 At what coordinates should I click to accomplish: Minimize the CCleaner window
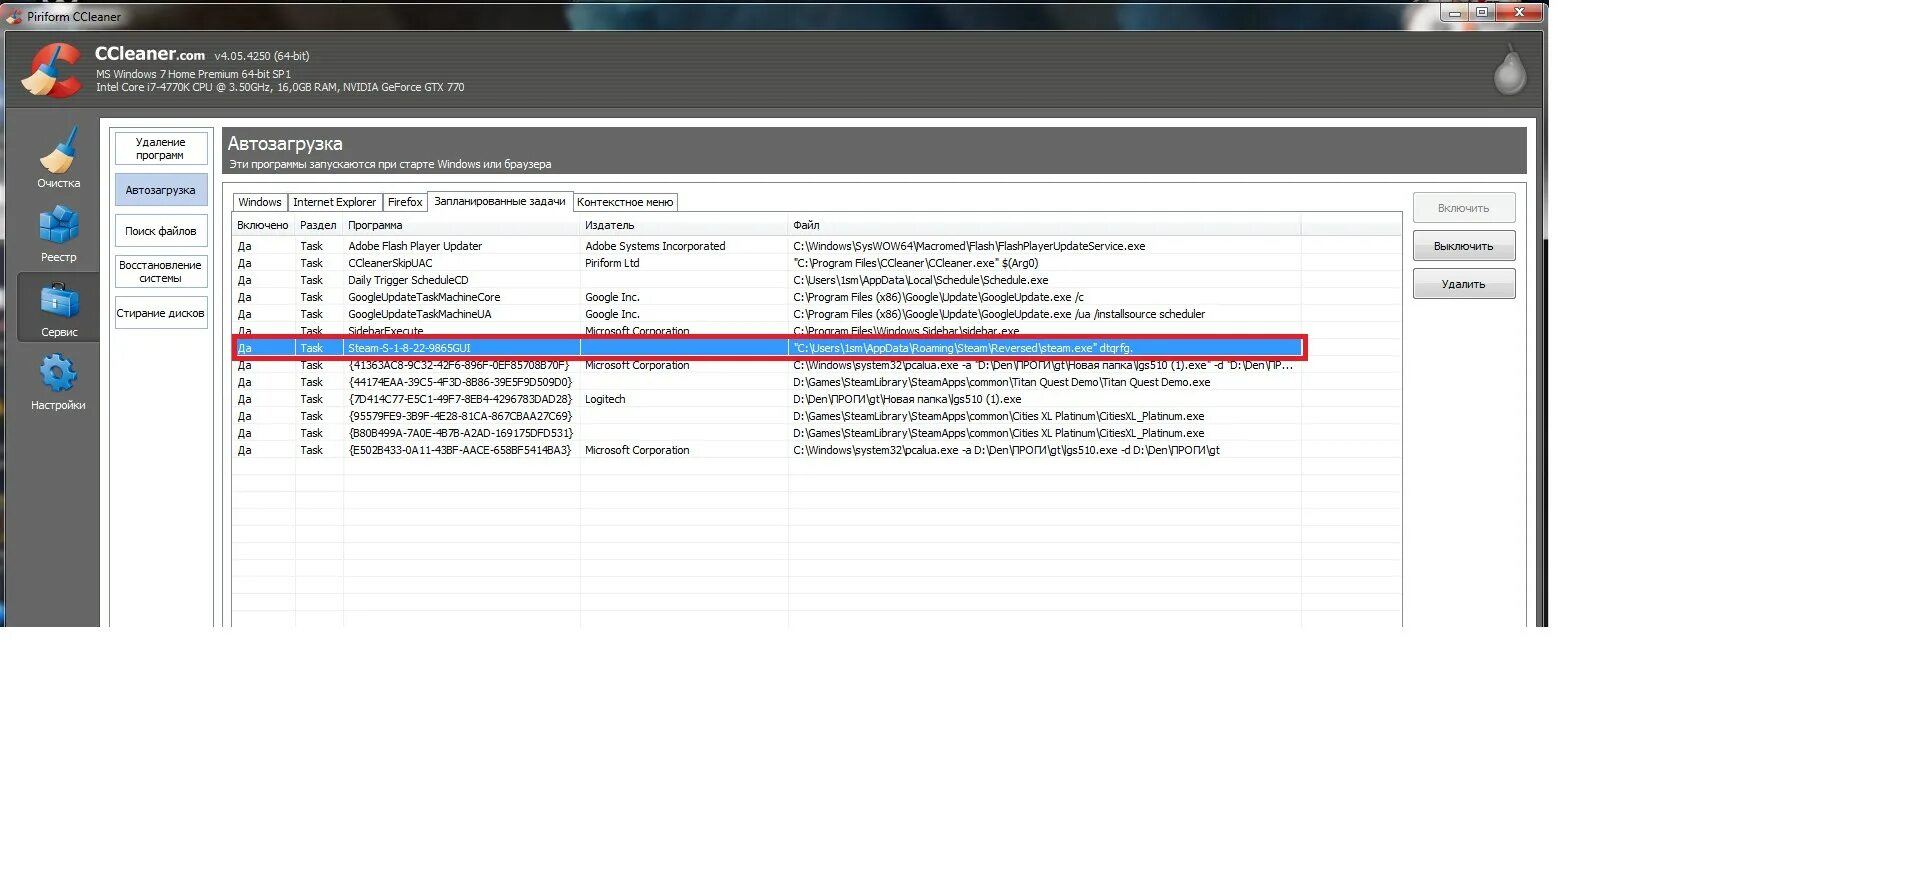1455,13
